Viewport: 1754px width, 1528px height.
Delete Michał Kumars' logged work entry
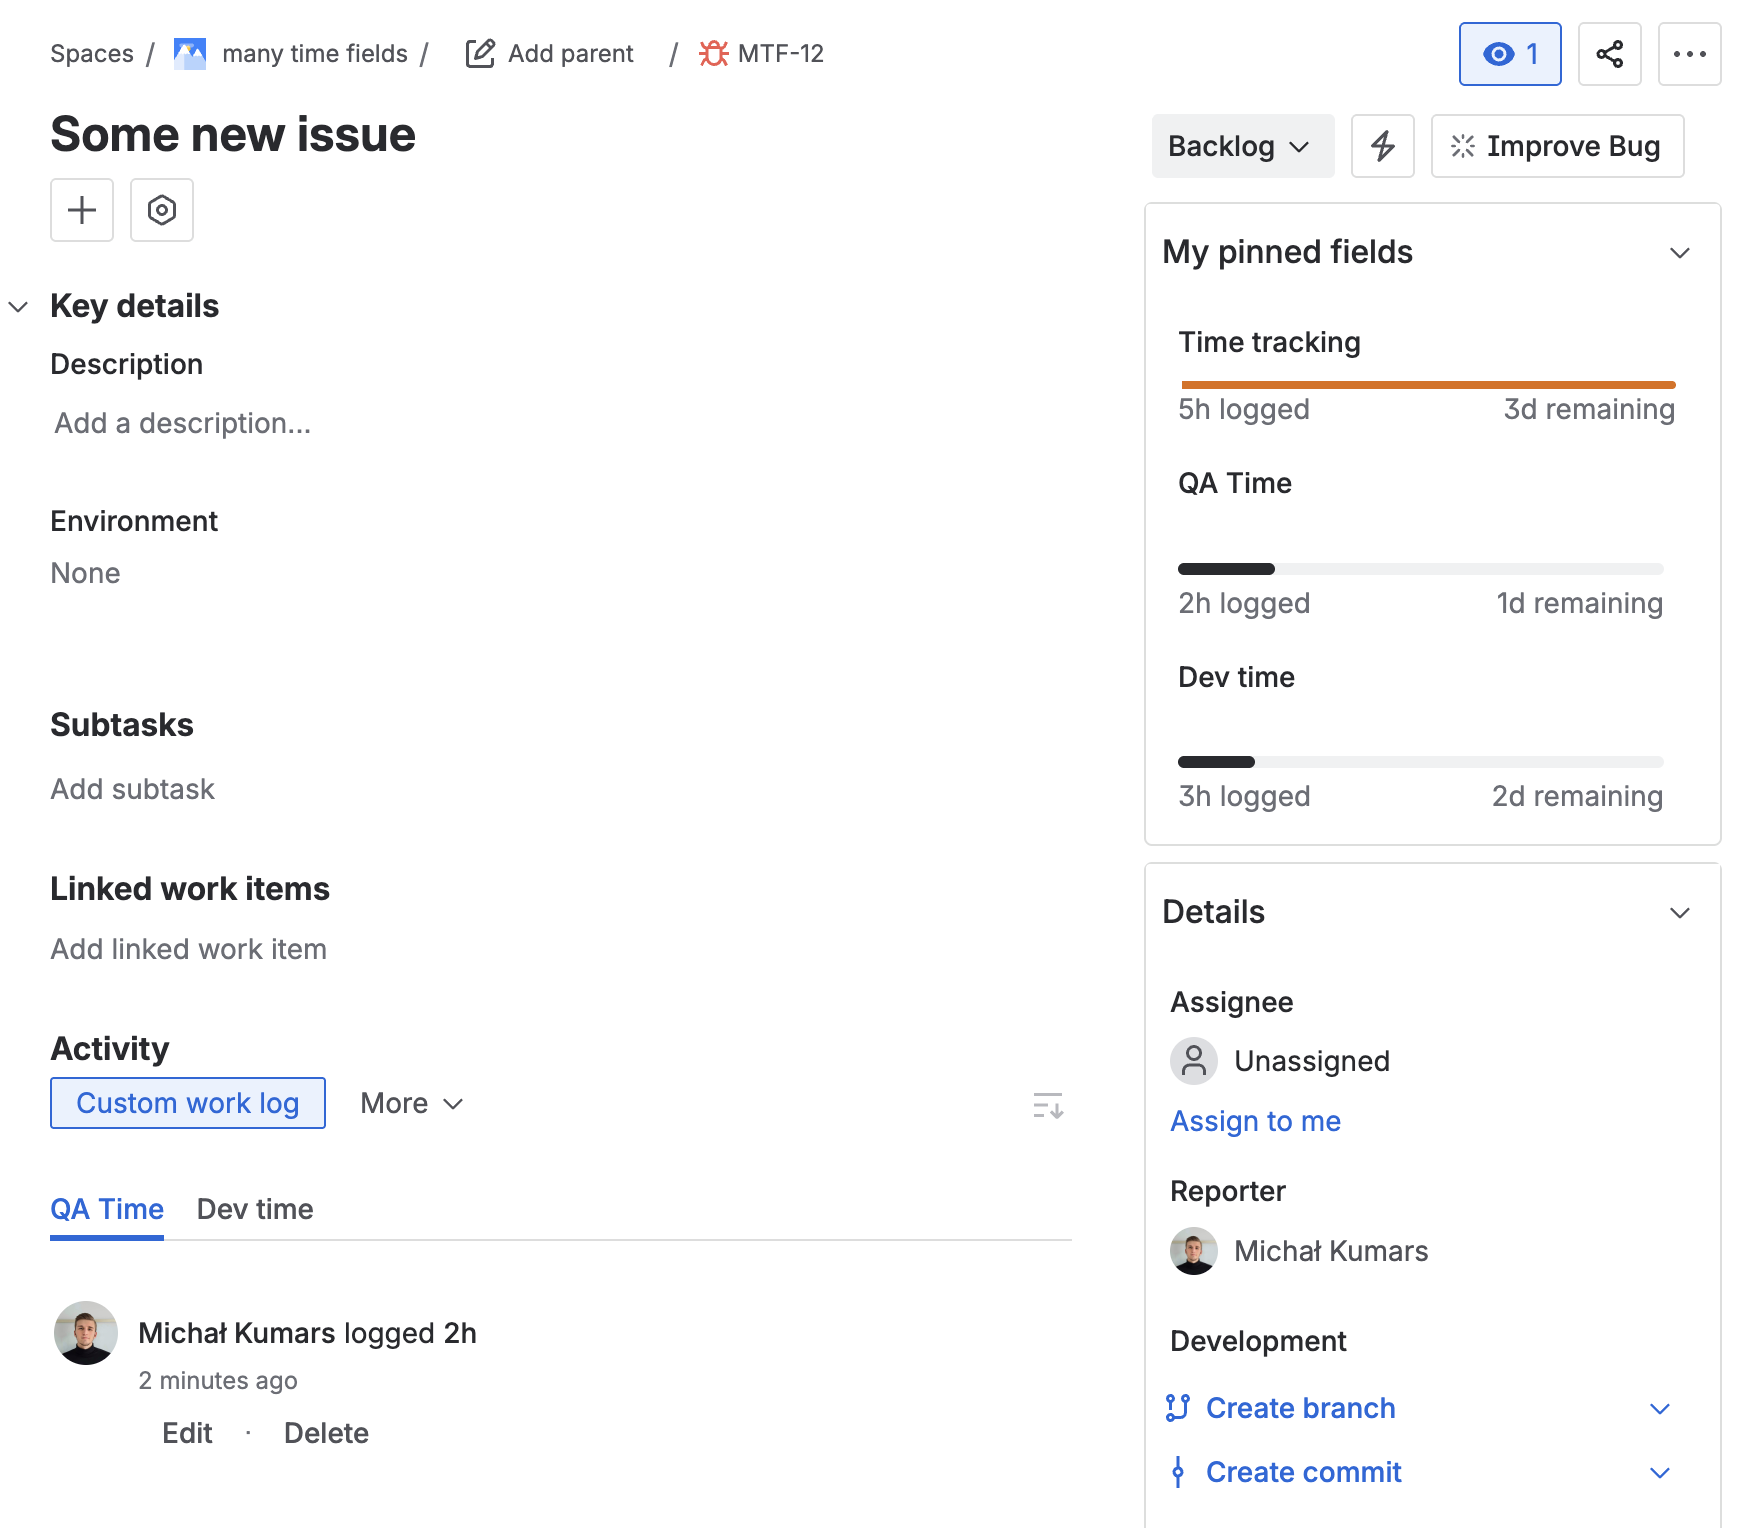(326, 1433)
